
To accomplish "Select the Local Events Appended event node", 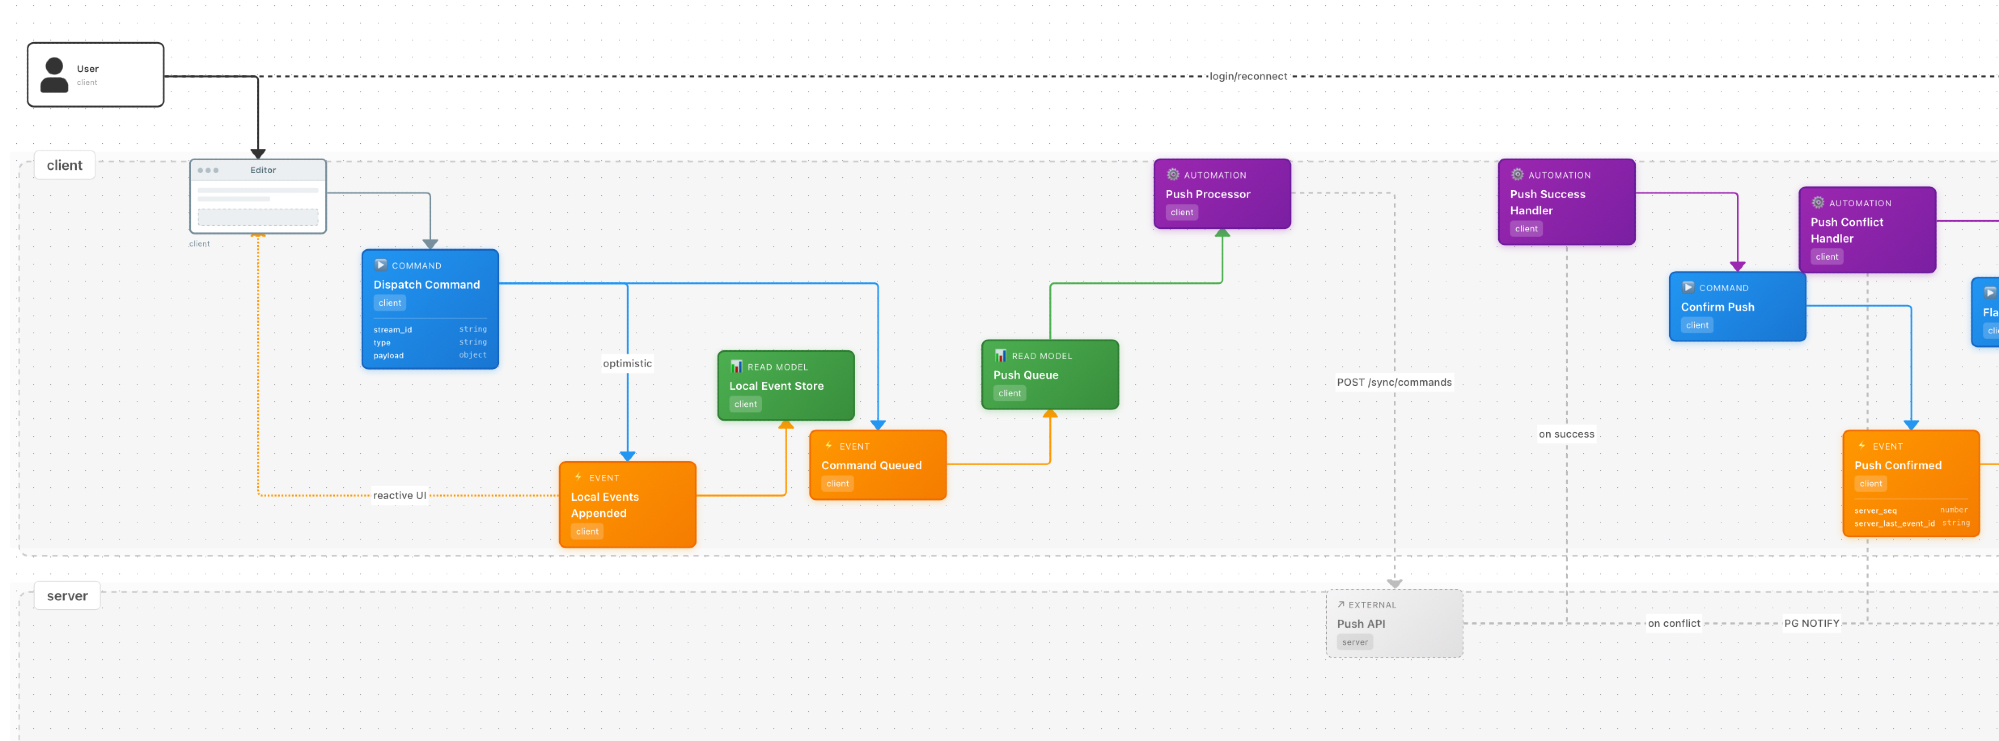I will pos(627,505).
